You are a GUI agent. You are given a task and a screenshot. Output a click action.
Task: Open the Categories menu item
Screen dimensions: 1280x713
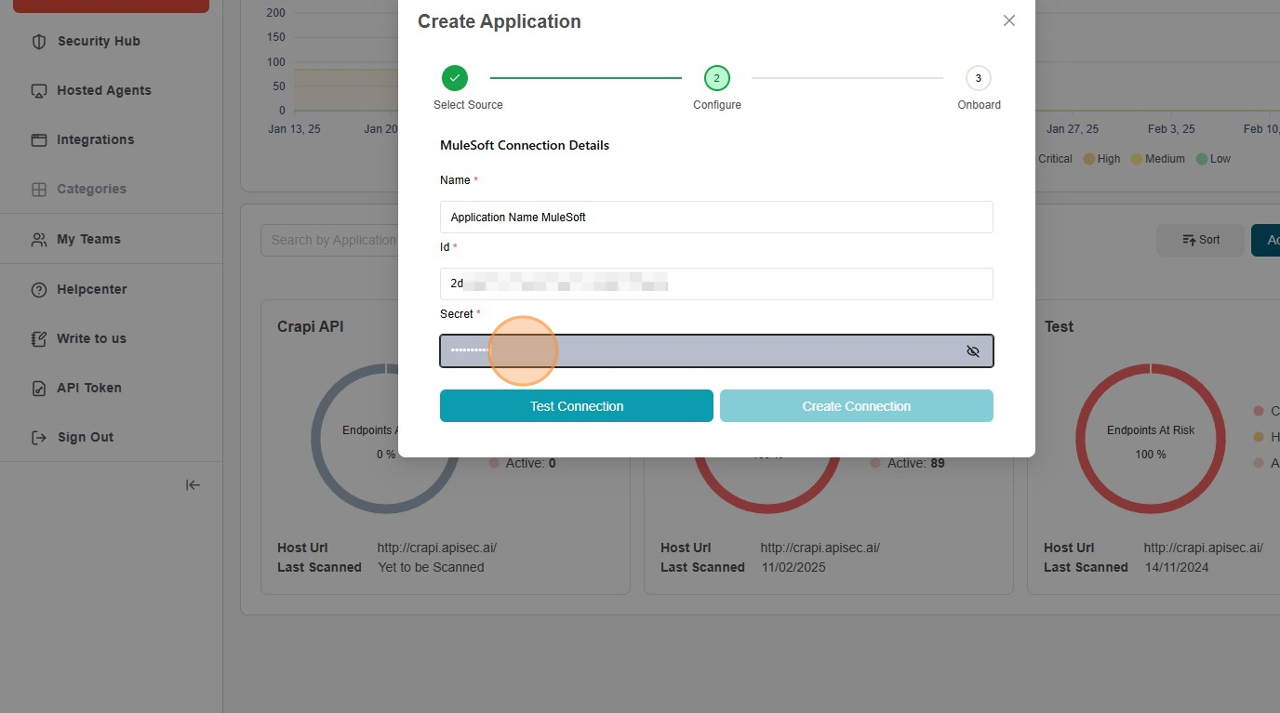coord(91,189)
